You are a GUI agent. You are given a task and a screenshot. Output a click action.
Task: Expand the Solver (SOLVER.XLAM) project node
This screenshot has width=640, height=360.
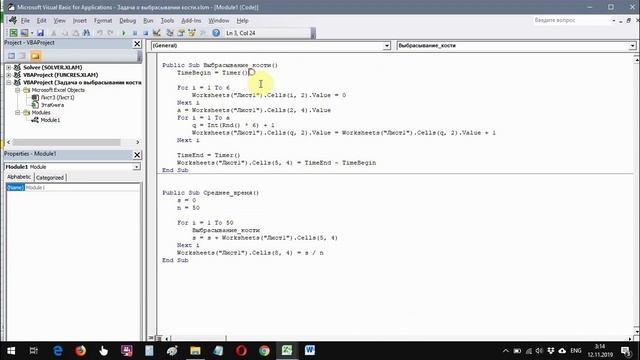[x=9, y=67]
